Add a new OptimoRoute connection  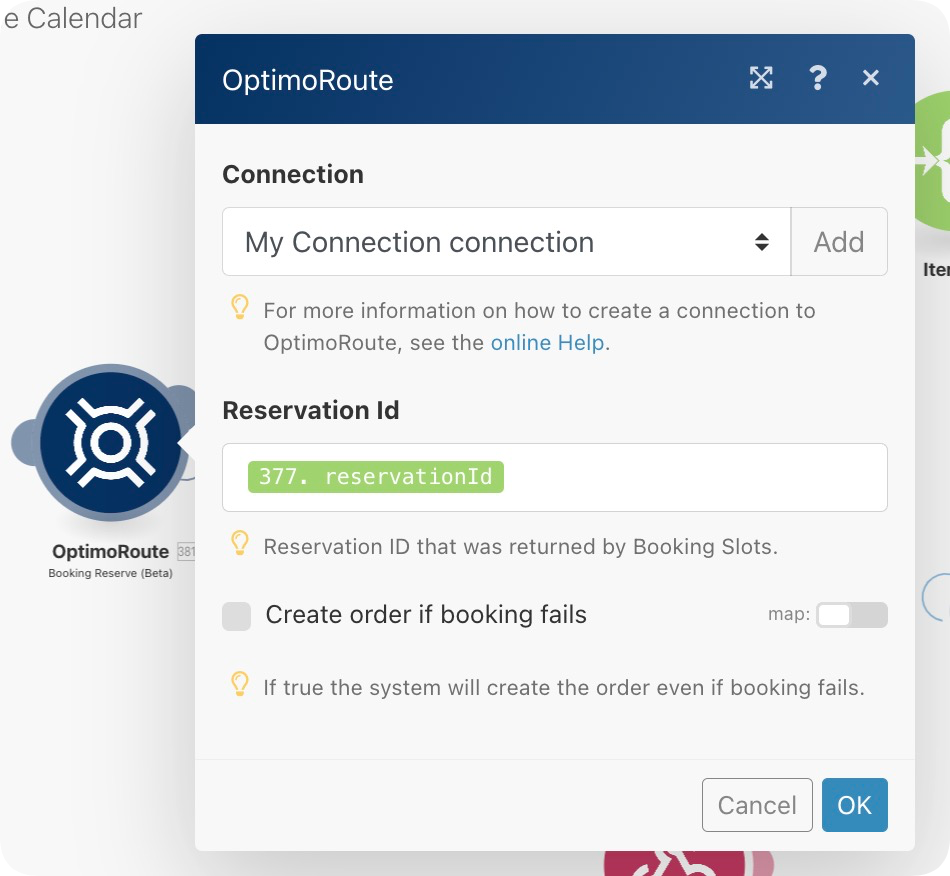[838, 242]
